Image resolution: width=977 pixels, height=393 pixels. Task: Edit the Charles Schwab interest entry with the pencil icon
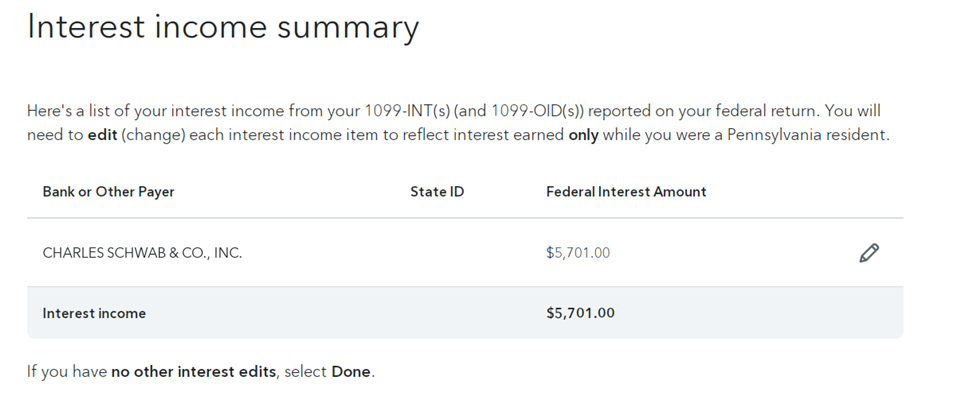tap(869, 253)
